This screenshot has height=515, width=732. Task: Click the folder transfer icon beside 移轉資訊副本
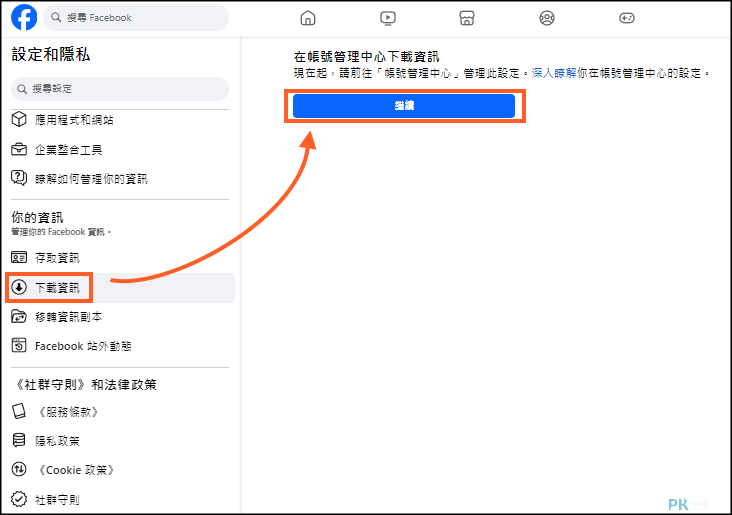click(19, 316)
